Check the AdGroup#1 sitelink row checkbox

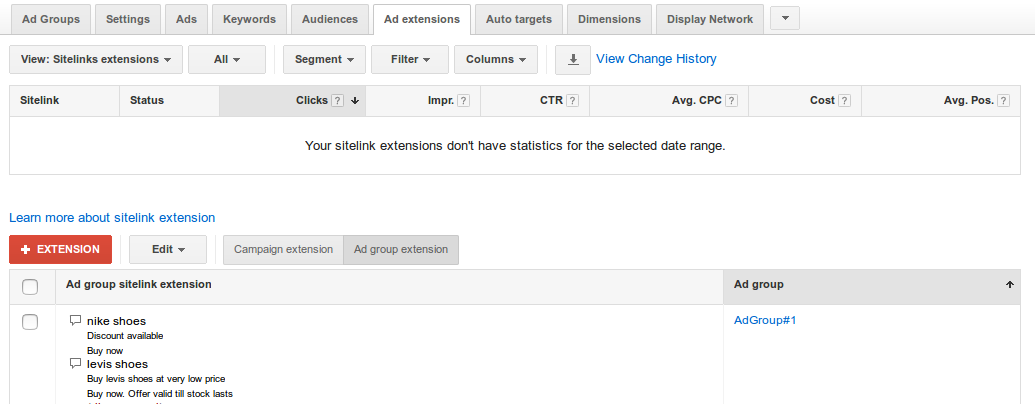[x=30, y=321]
